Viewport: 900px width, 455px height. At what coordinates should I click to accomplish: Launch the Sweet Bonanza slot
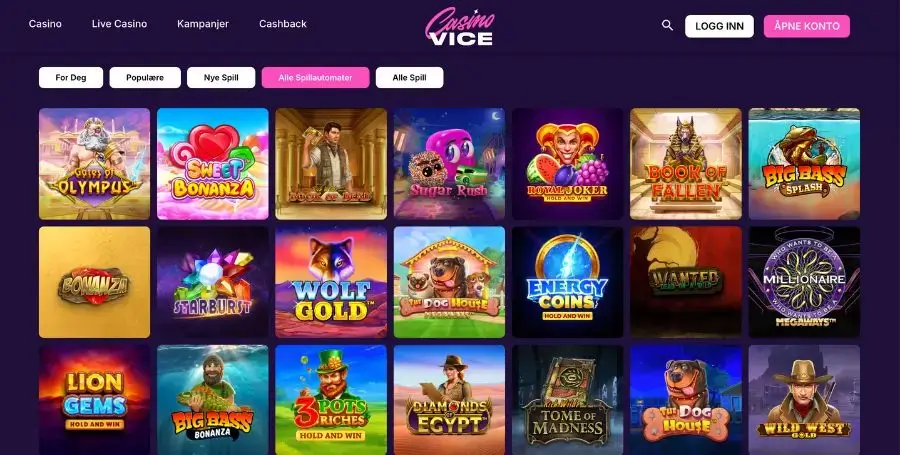[x=212, y=164]
